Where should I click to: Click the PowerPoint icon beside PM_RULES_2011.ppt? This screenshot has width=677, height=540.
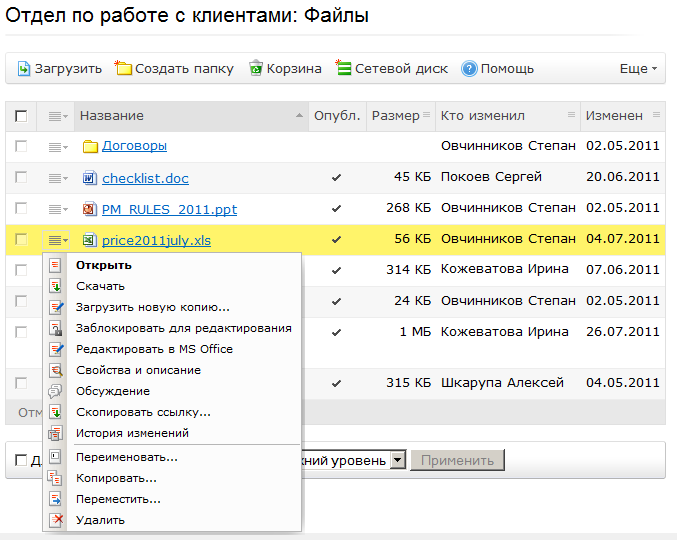pos(89,209)
